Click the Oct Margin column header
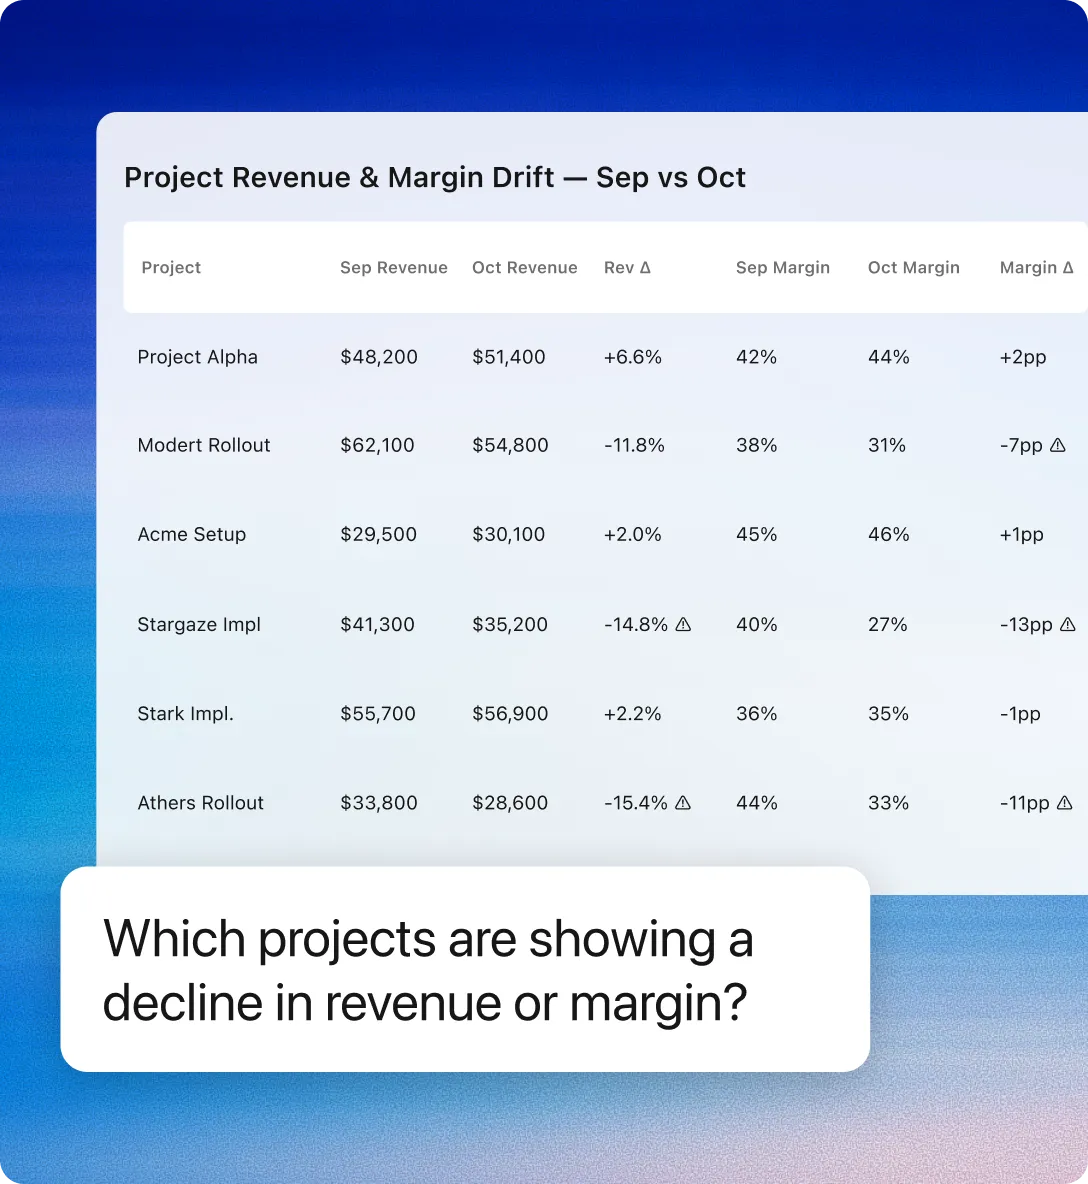 click(x=914, y=267)
